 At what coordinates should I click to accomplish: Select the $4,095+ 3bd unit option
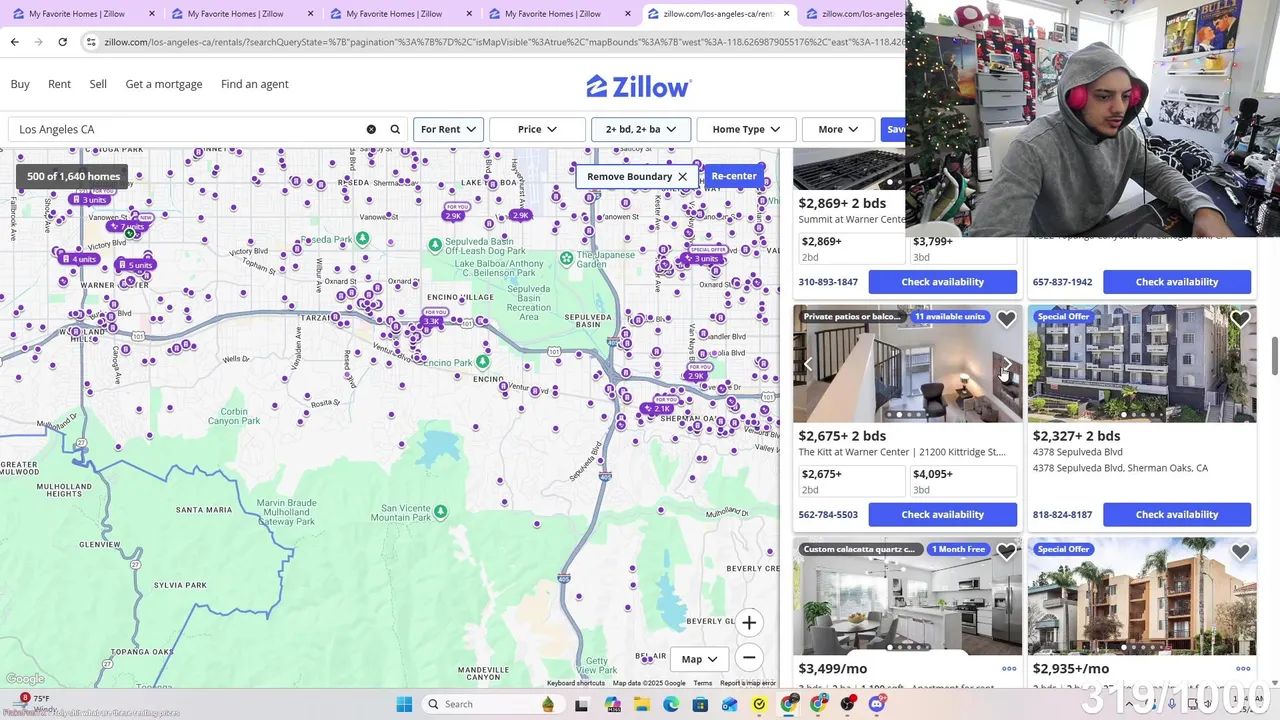(962, 481)
